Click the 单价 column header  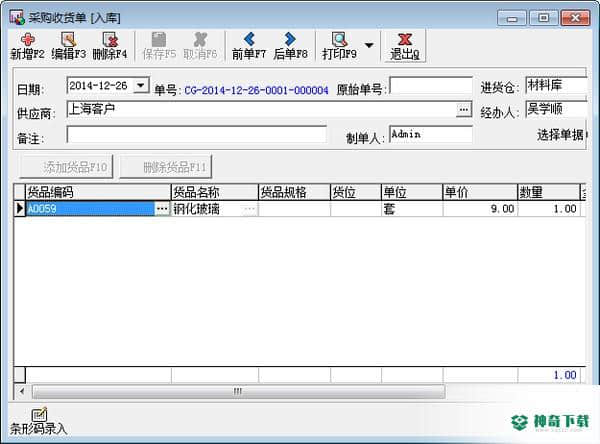pyautogui.click(x=480, y=192)
